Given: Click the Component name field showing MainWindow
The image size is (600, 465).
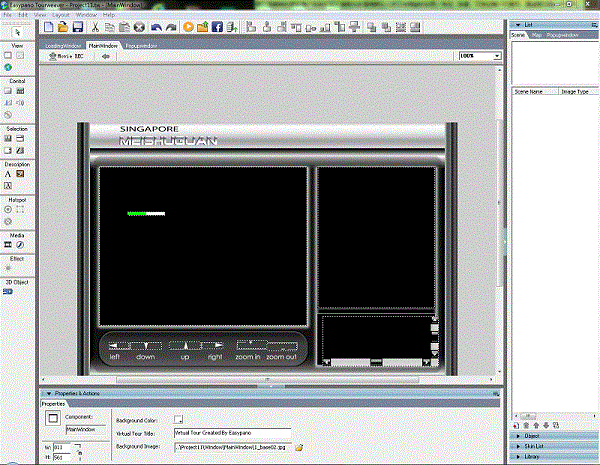Looking at the screenshot, I should click(x=86, y=430).
